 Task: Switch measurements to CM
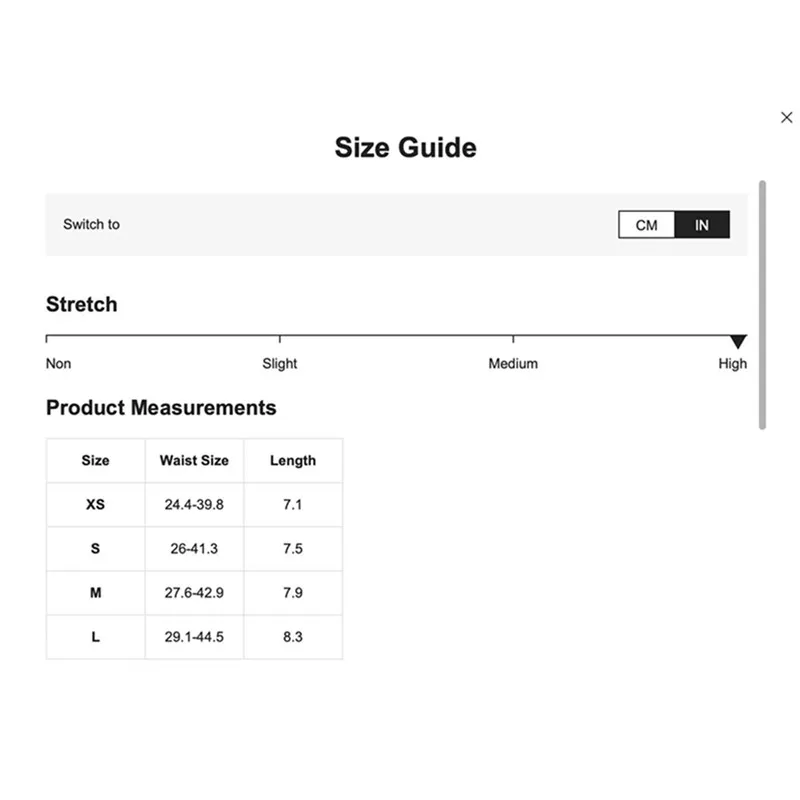pos(647,225)
